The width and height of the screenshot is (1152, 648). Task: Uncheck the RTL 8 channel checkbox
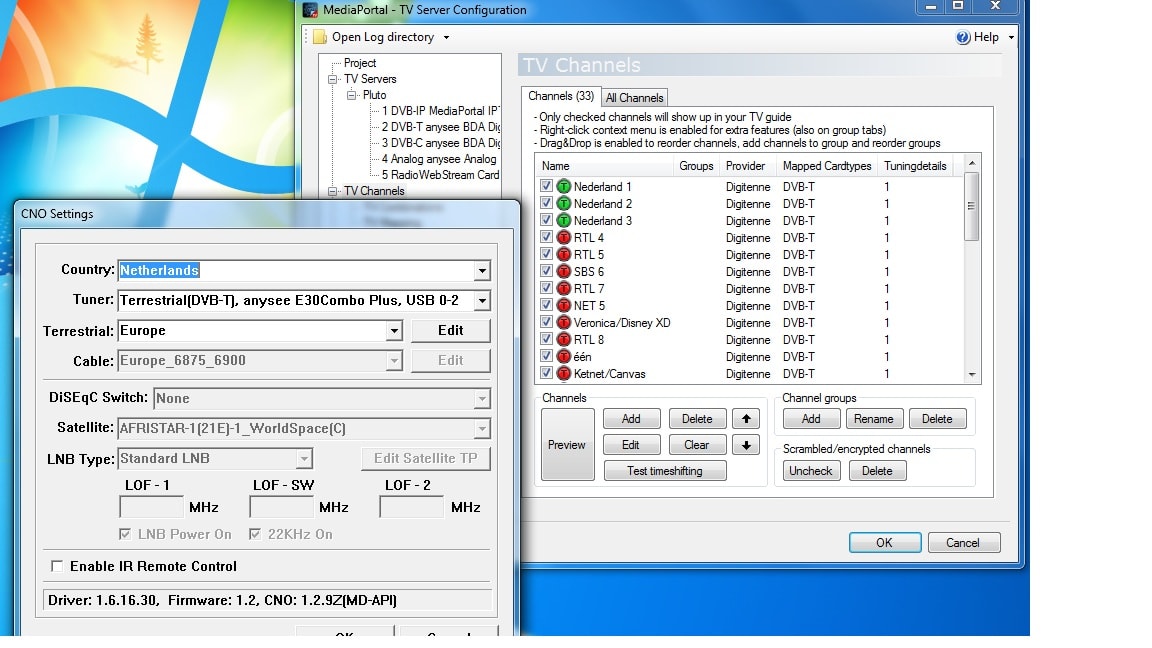(546, 339)
